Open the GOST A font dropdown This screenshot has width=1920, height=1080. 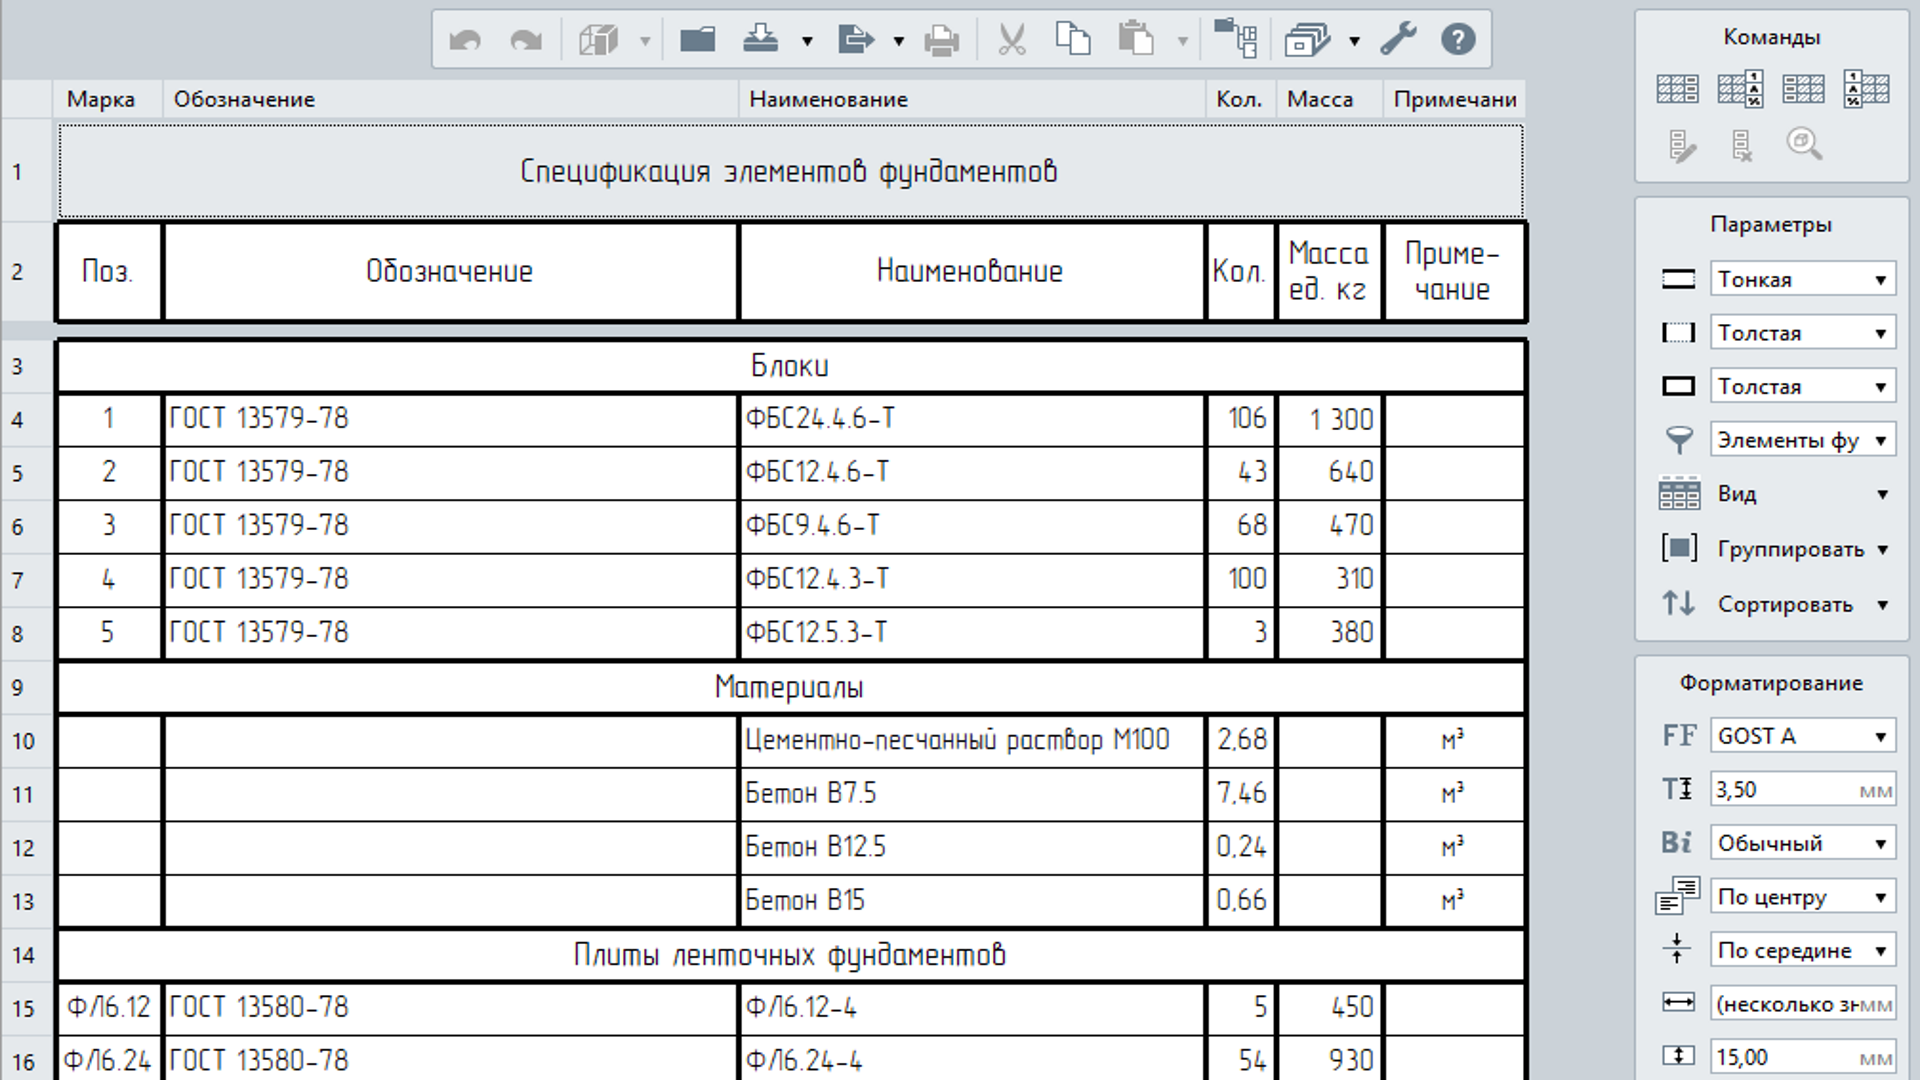pyautogui.click(x=1803, y=736)
